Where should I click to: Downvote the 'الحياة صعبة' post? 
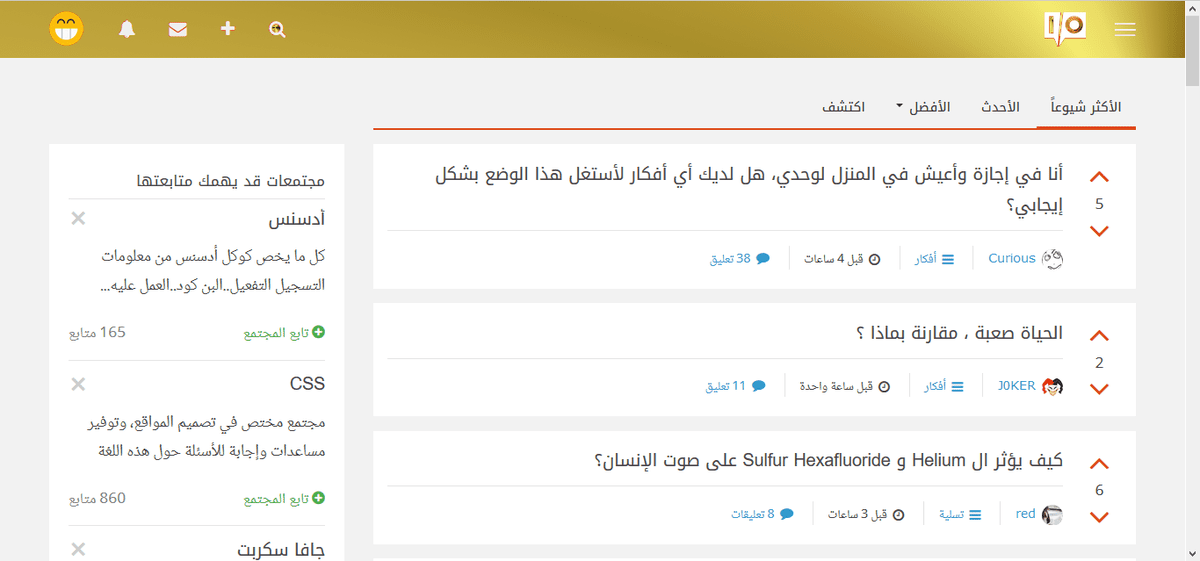tap(1099, 389)
